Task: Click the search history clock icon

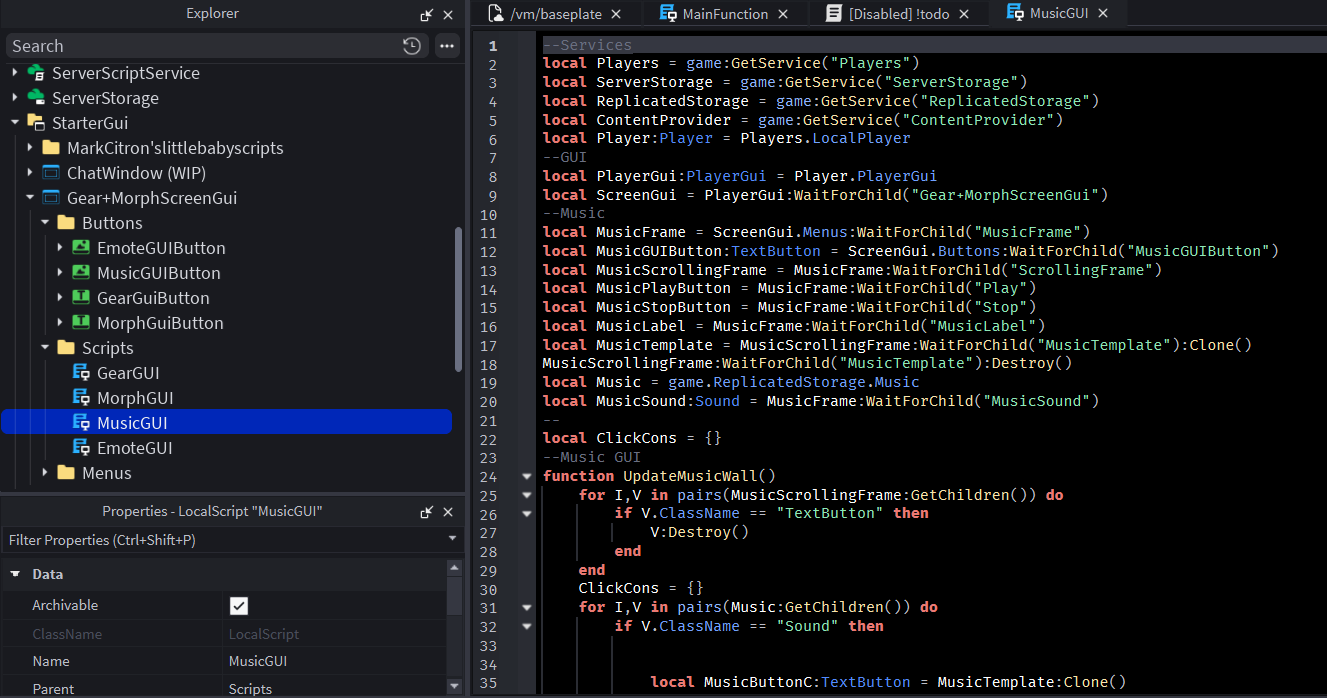Action: (x=411, y=46)
